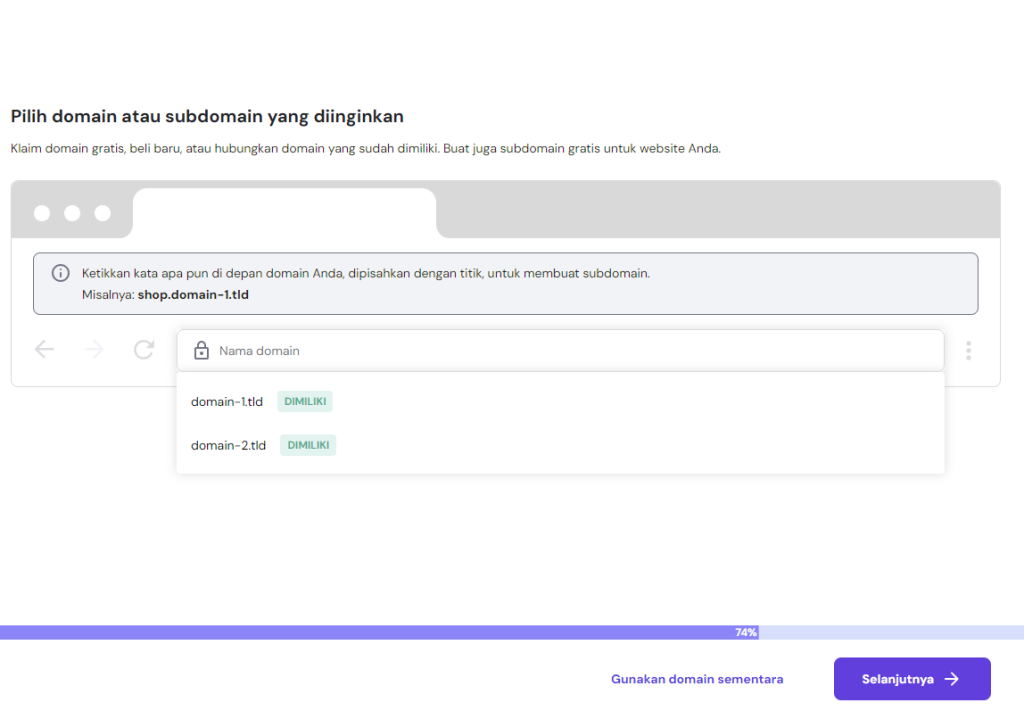Viewport: 1024px width, 711px height.
Task: Click the browser forward arrow icon
Action: pyautogui.click(x=93, y=349)
